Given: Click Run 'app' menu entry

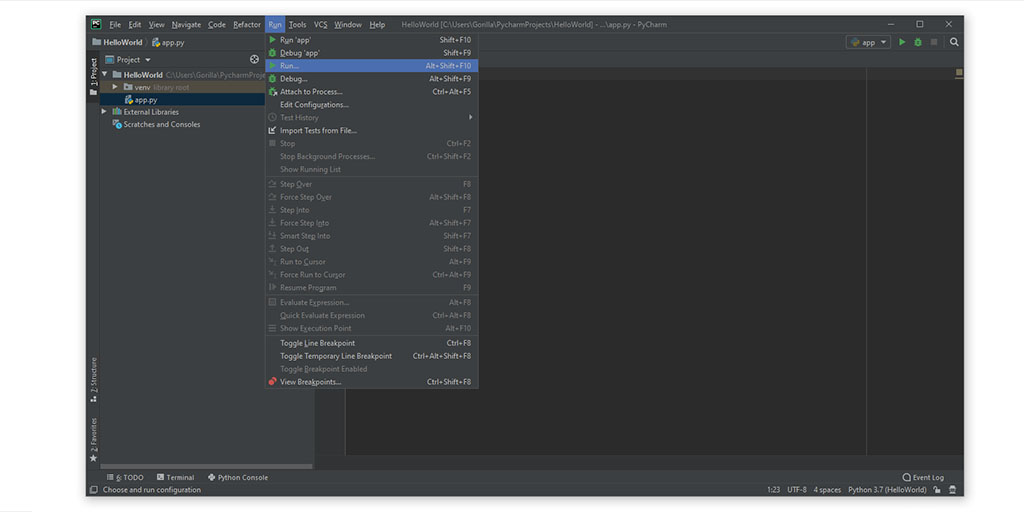Looking at the screenshot, I should click(x=372, y=40).
